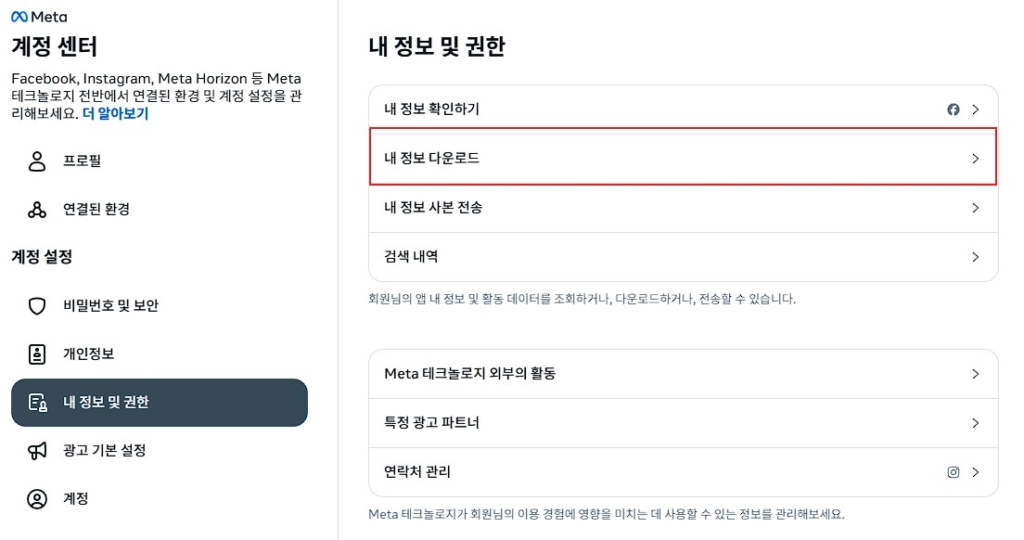Viewport: 1024px width, 540px height.
Task: Click the megaphone icon for 광고 기본 설정
Action: coord(37,451)
